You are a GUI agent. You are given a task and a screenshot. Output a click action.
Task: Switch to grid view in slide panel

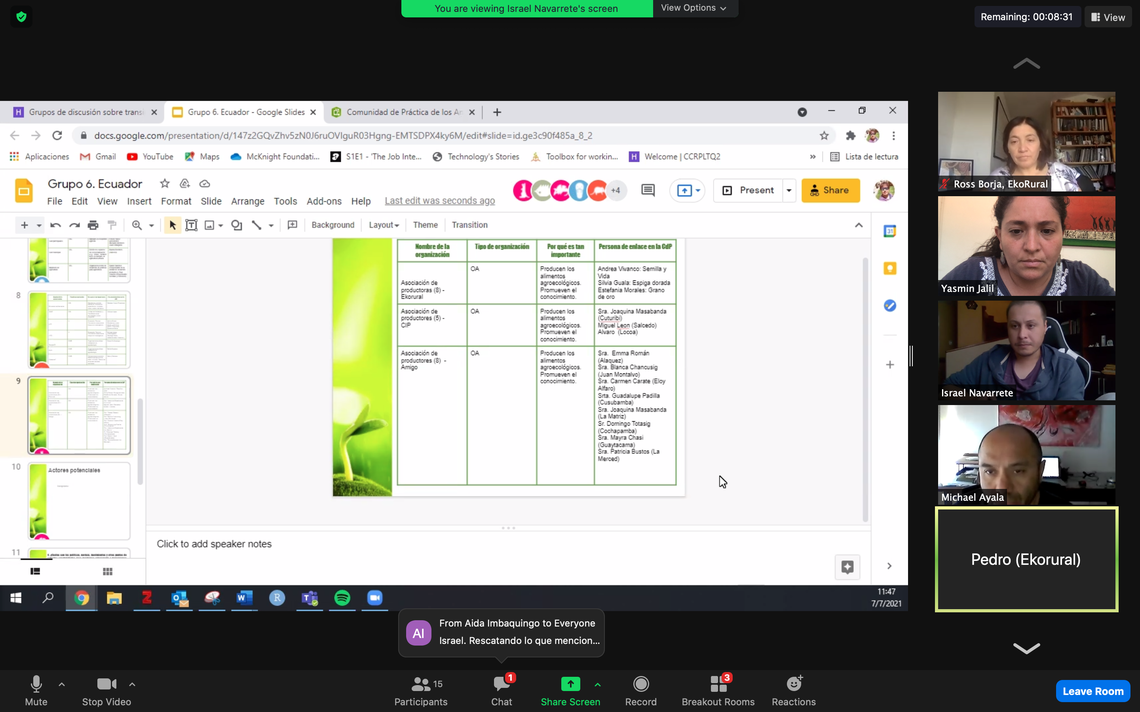click(x=107, y=572)
